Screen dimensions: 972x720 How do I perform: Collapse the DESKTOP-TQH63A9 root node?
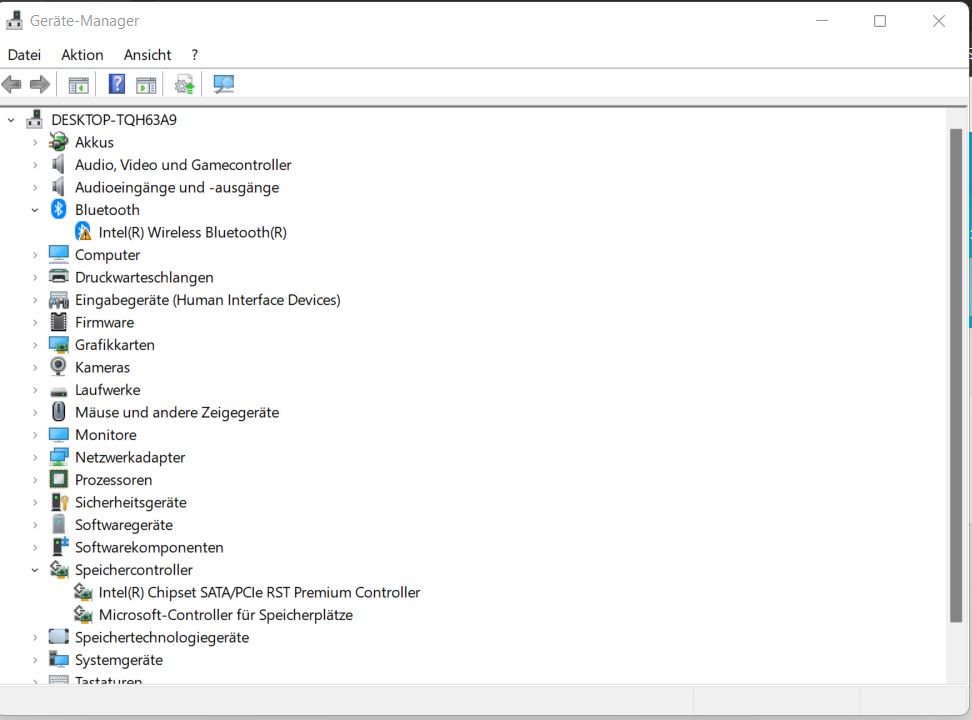pyautogui.click(x=12, y=120)
